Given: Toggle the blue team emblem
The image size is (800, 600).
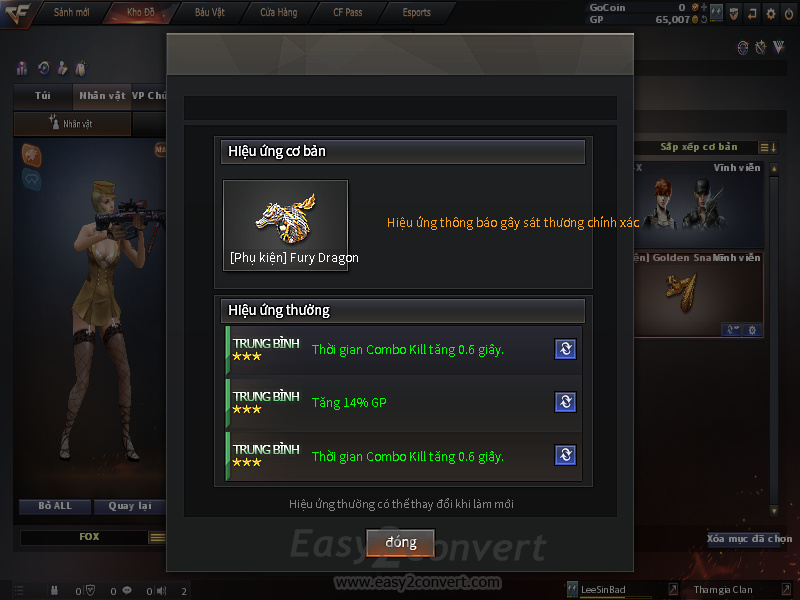Looking at the screenshot, I should pos(32,180).
